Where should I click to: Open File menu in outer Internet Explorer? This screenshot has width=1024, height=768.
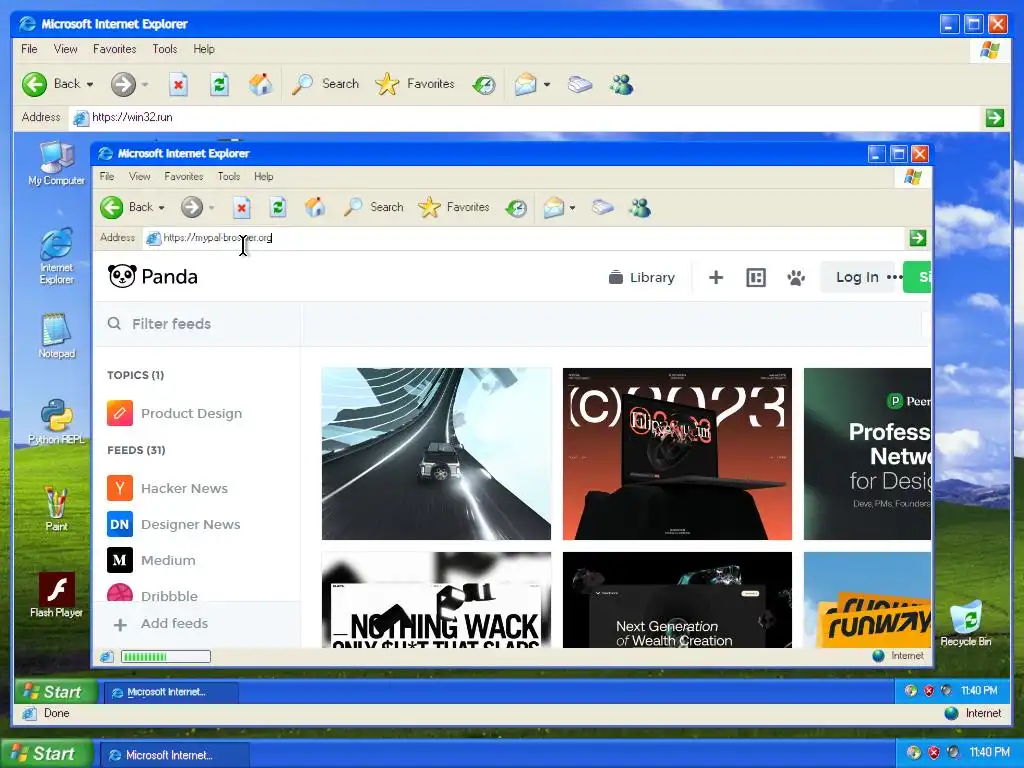coord(29,49)
